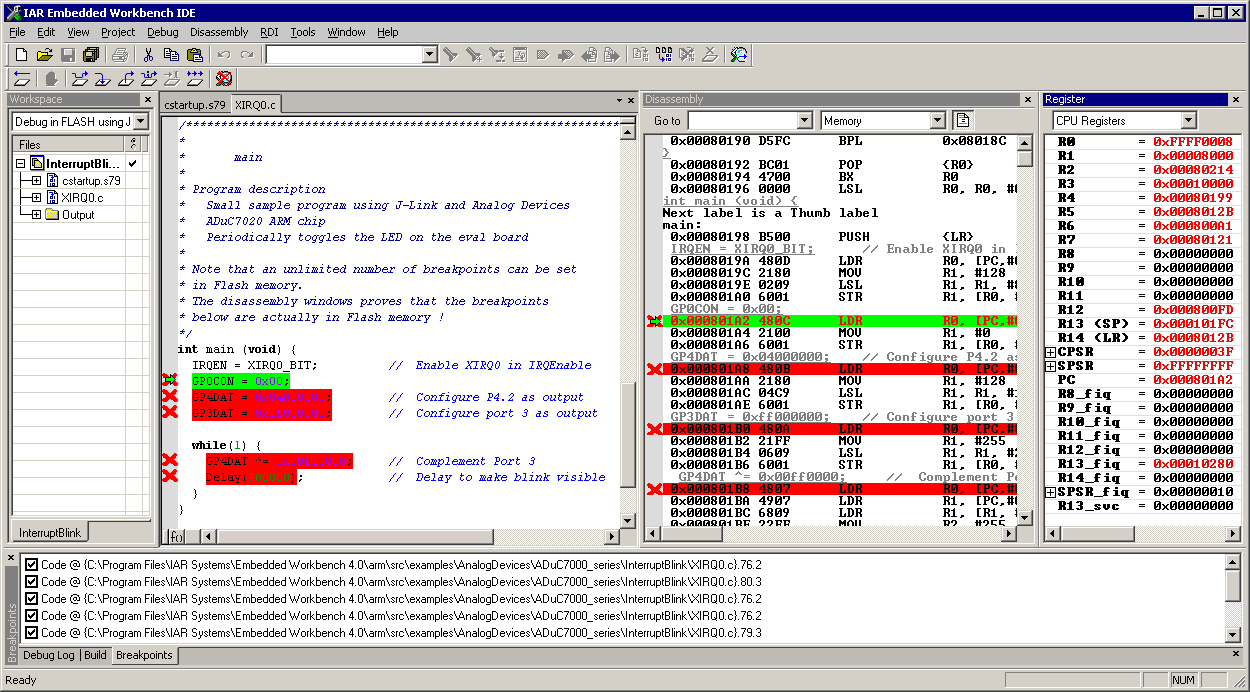Expand the CPSR register entry
The height and width of the screenshot is (692, 1250).
click(x=1050, y=352)
